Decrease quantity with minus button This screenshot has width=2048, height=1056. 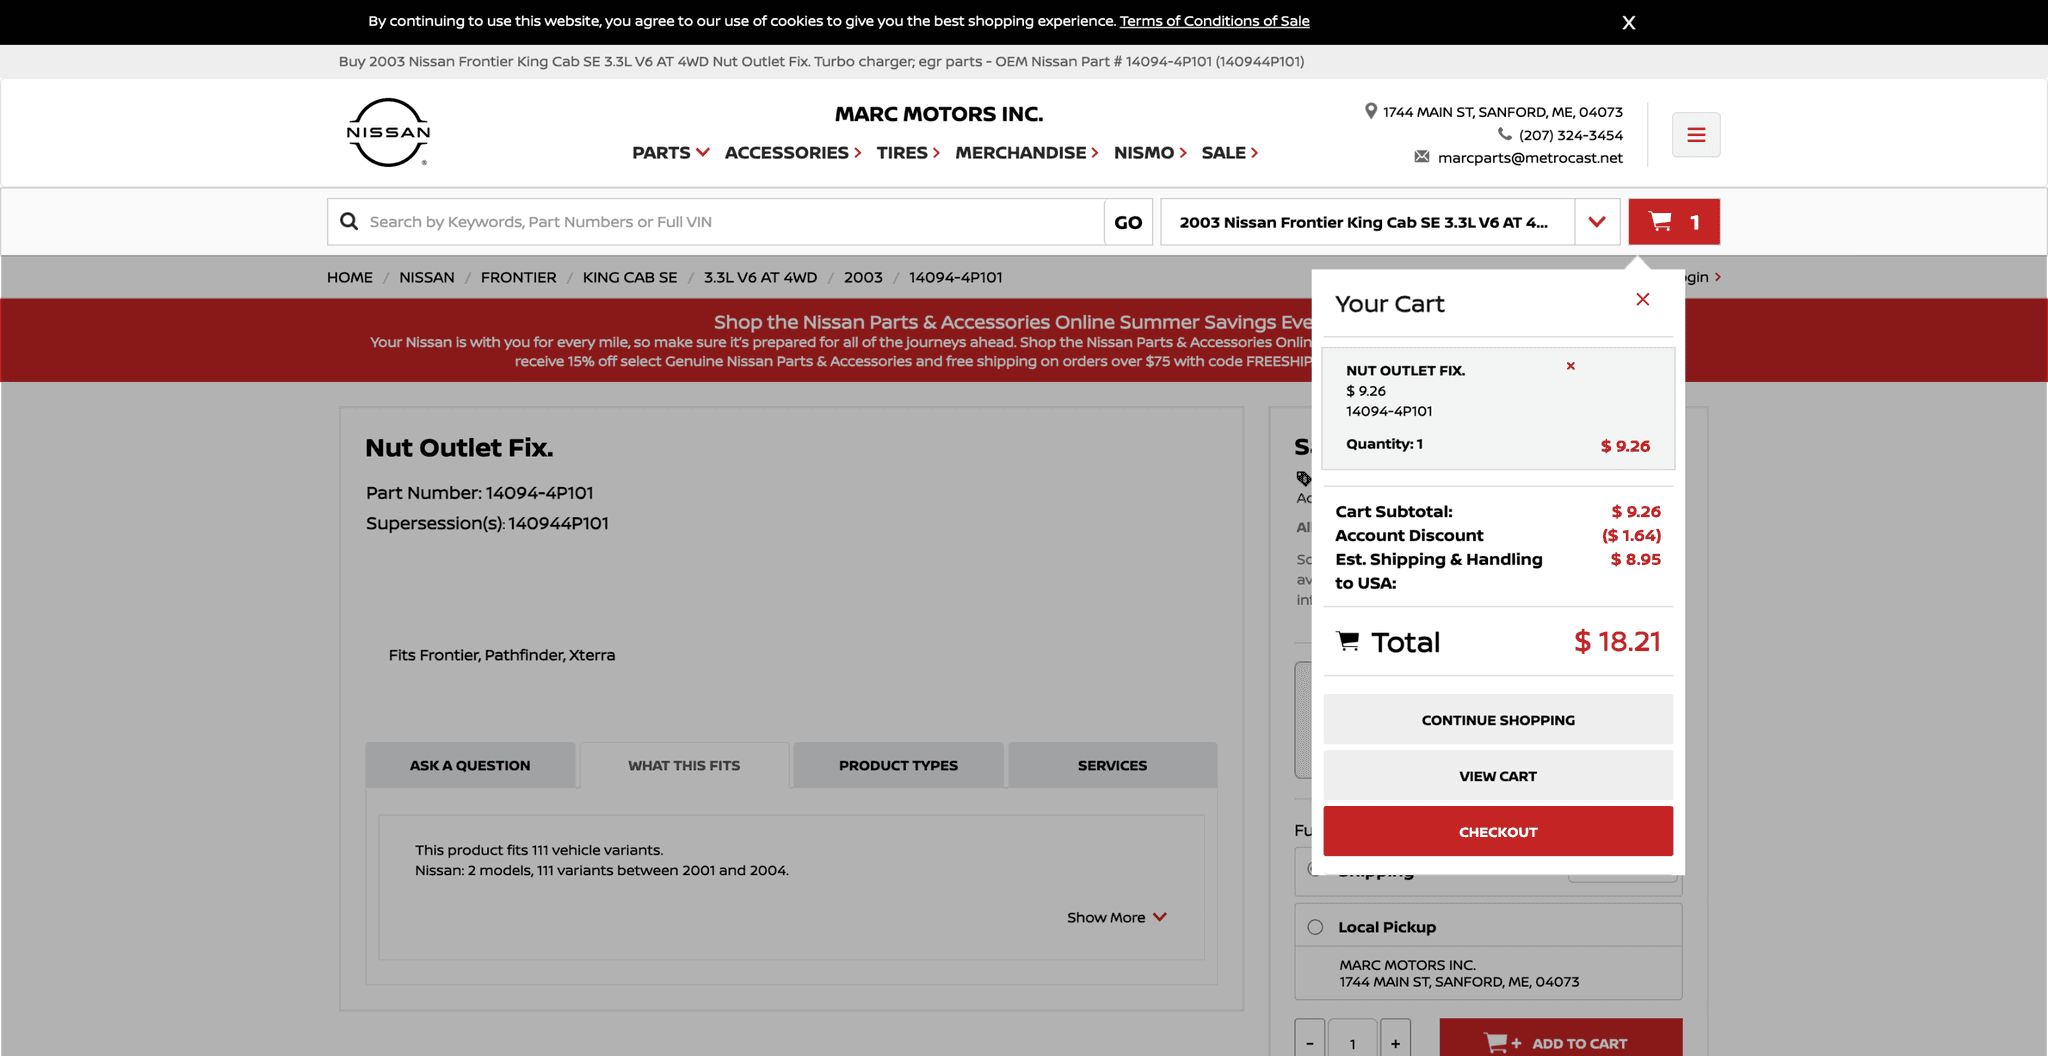[x=1310, y=1040]
